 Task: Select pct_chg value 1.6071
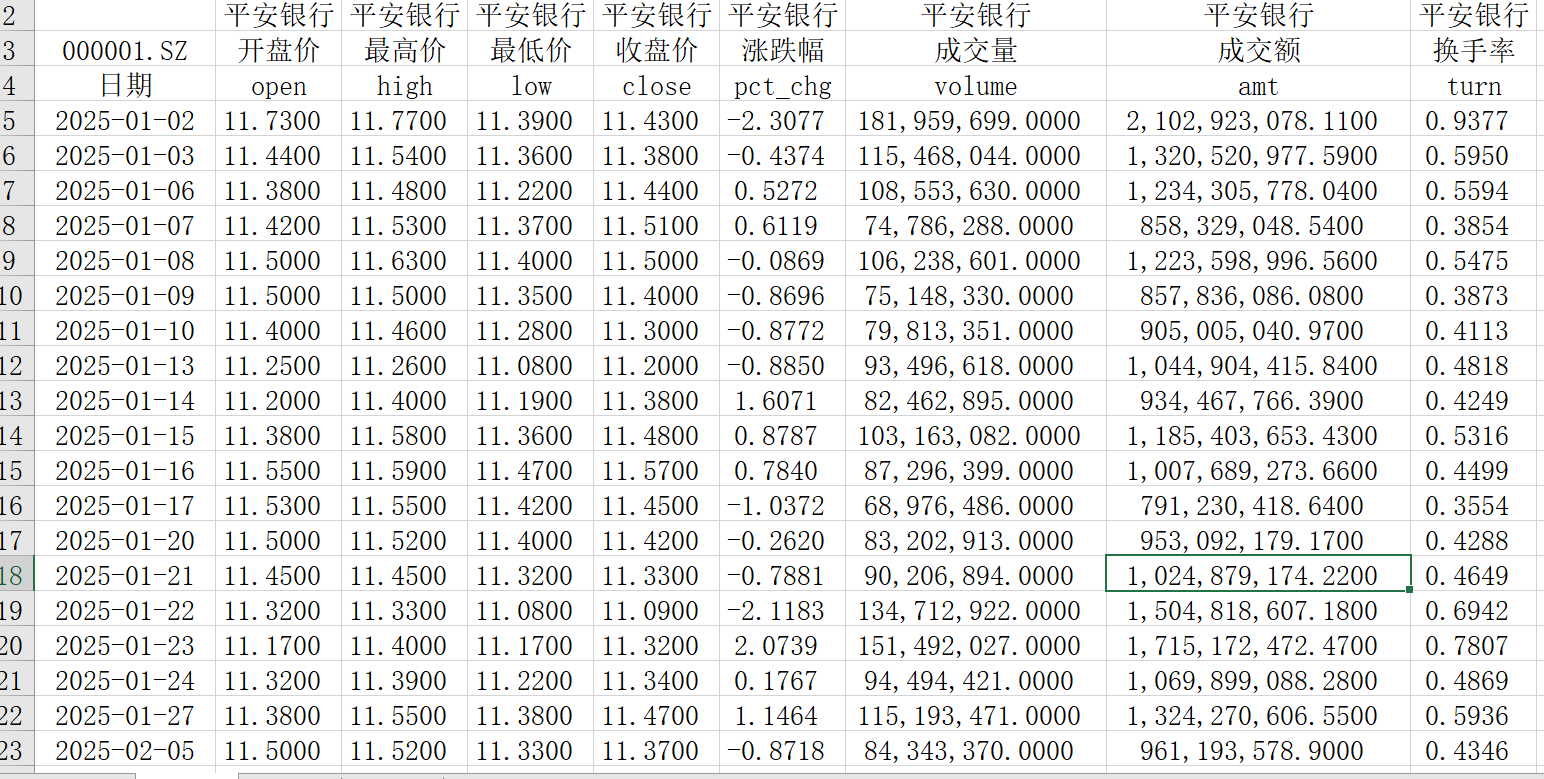pyautogui.click(x=782, y=401)
